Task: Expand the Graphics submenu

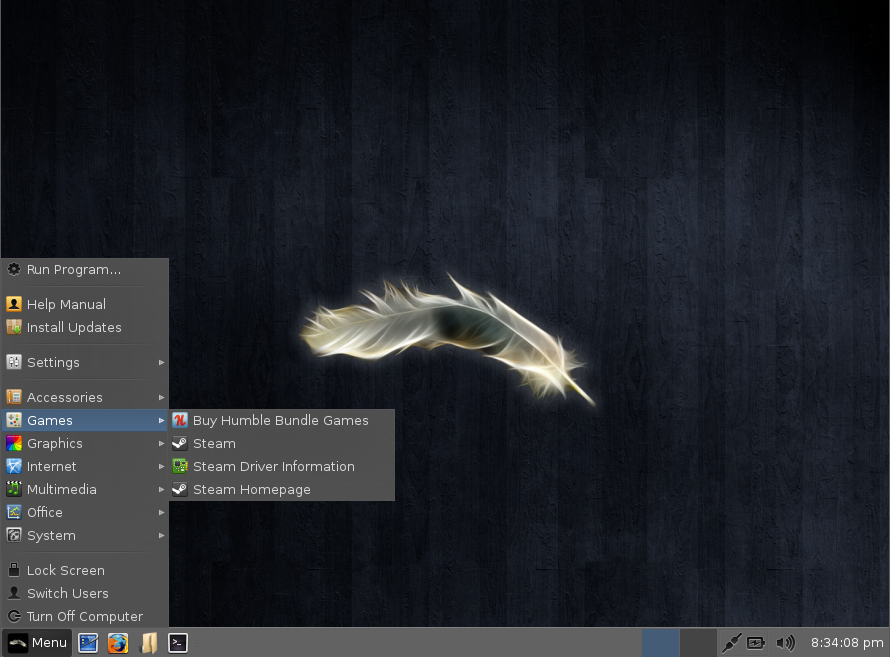Action: click(x=85, y=443)
